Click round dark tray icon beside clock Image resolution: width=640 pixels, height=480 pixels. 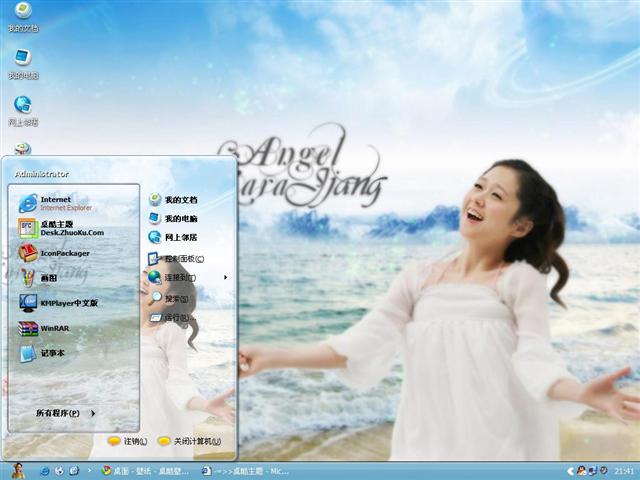pyautogui.click(x=603, y=471)
